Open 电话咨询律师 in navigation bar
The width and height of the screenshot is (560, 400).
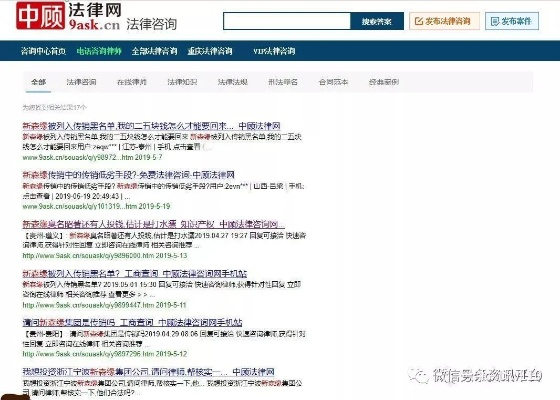[x=99, y=51]
